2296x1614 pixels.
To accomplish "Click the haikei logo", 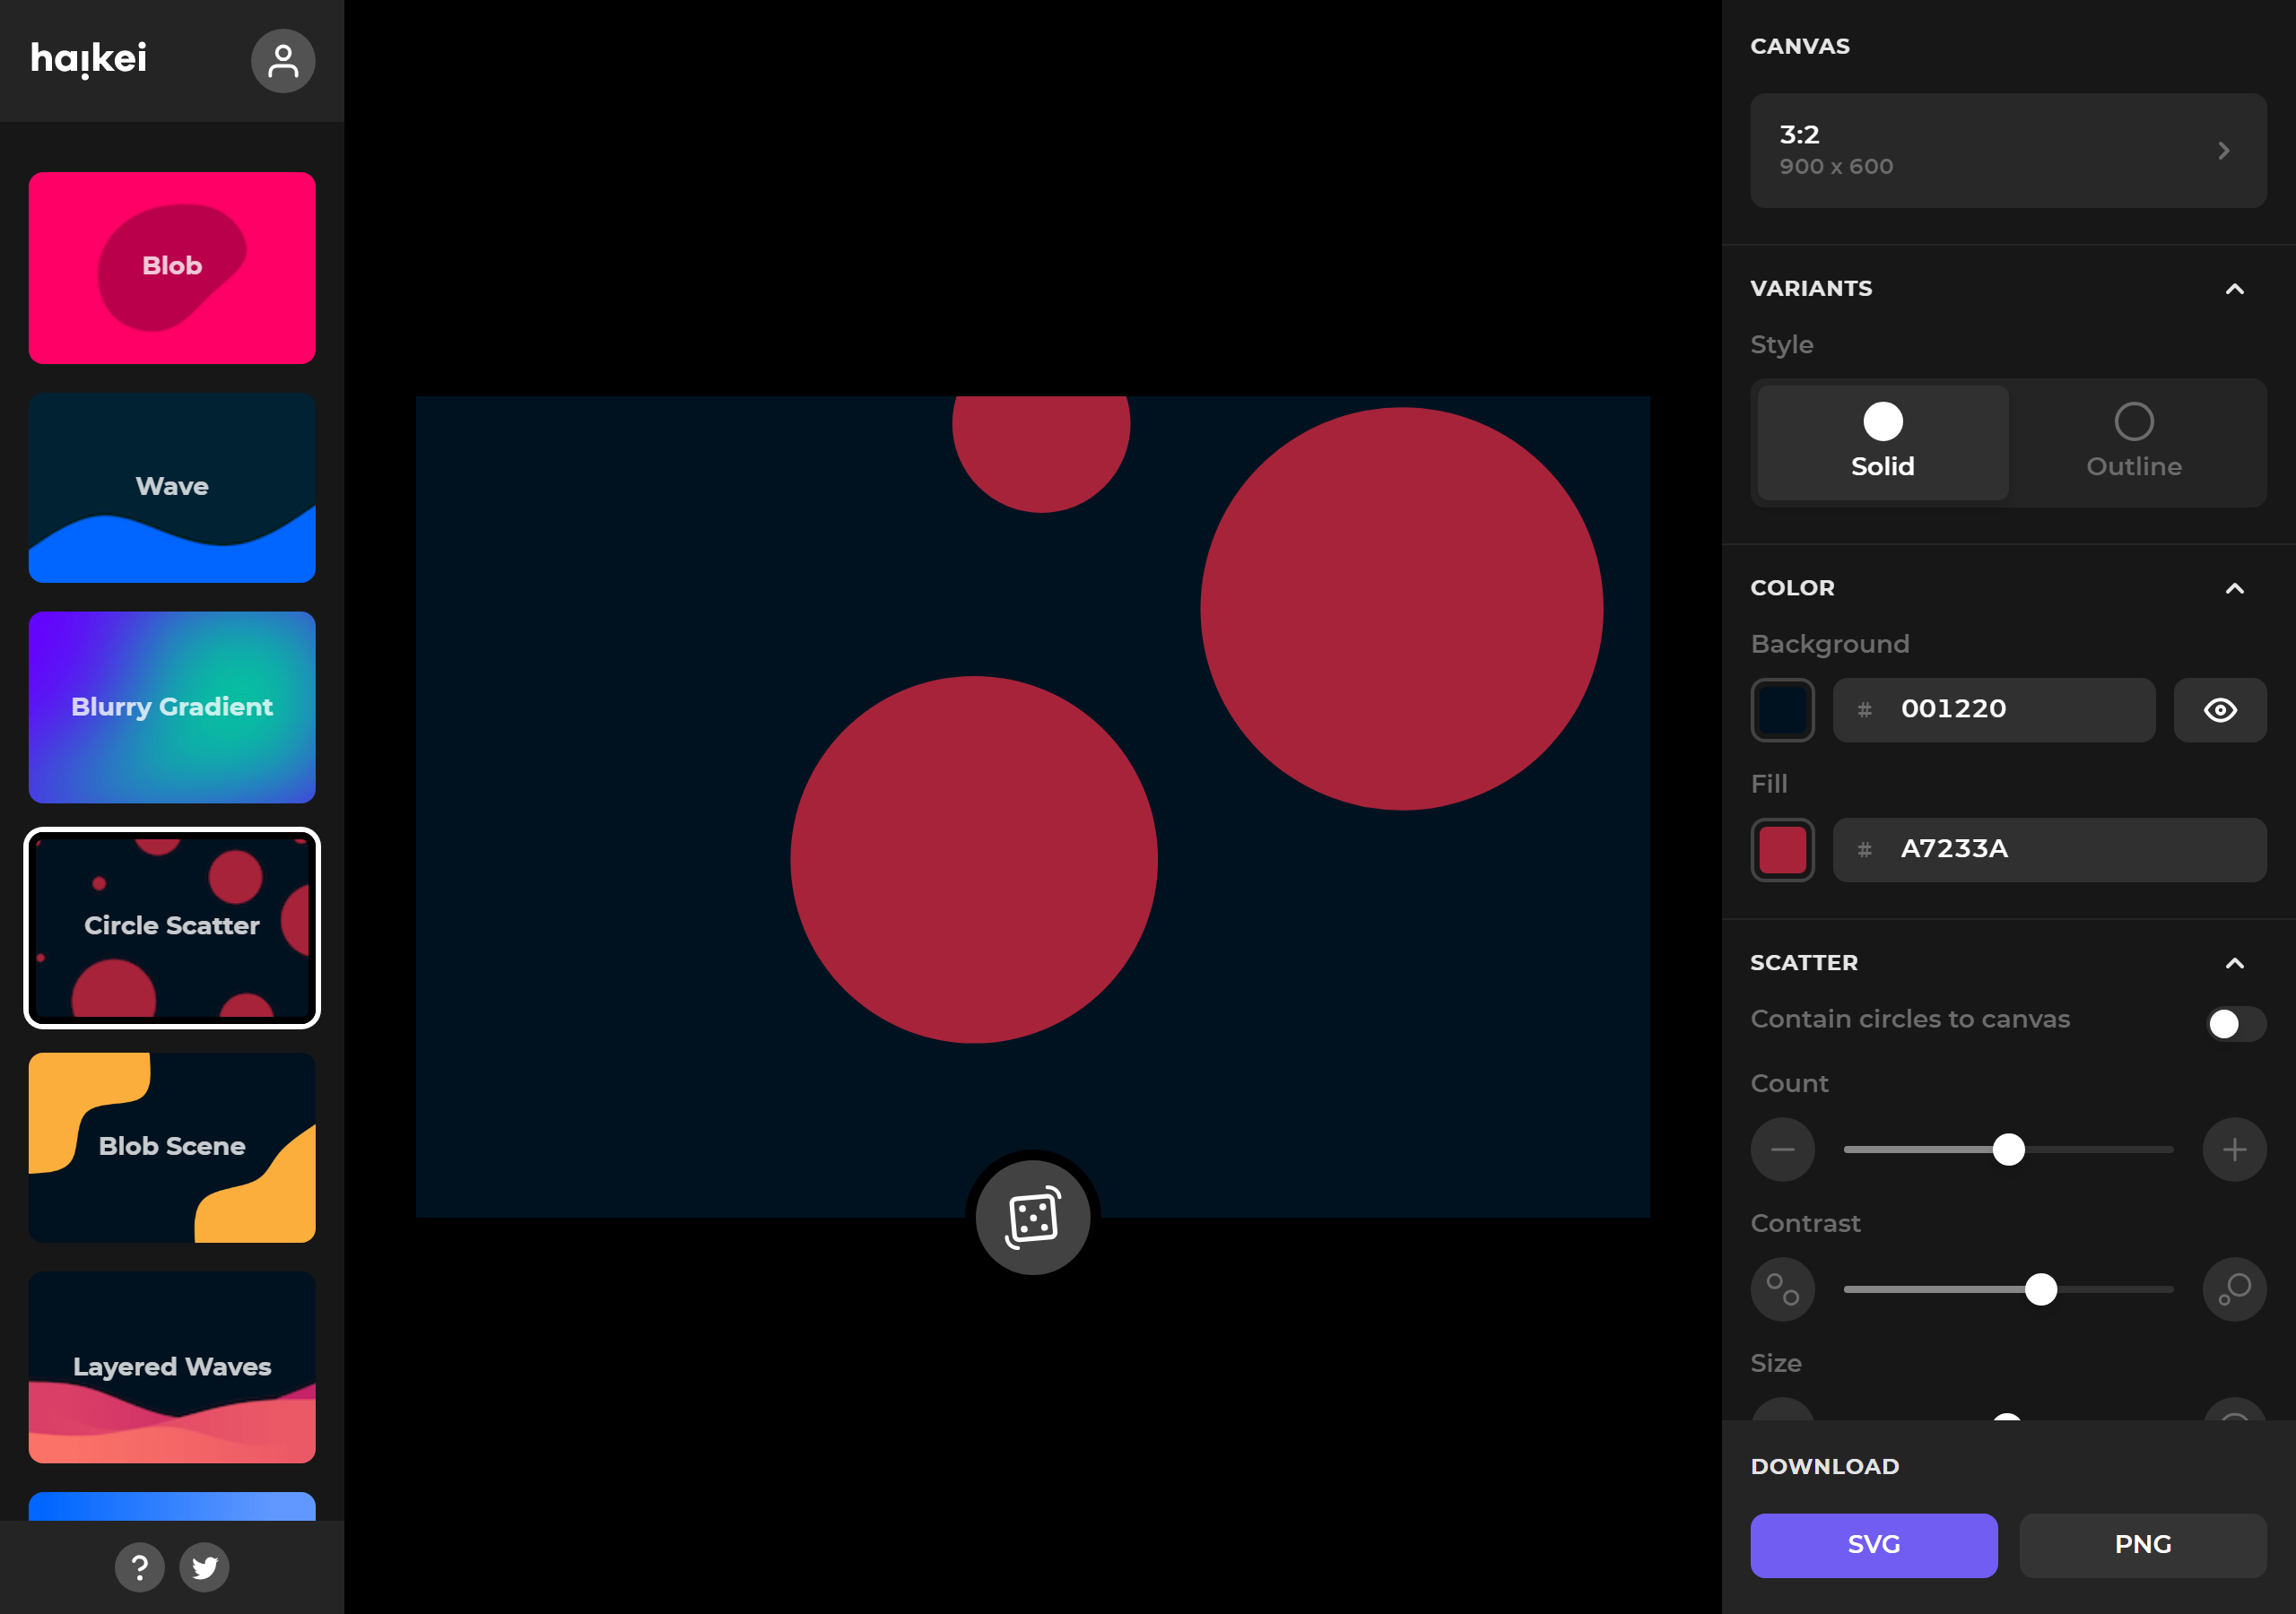I will pos(89,59).
